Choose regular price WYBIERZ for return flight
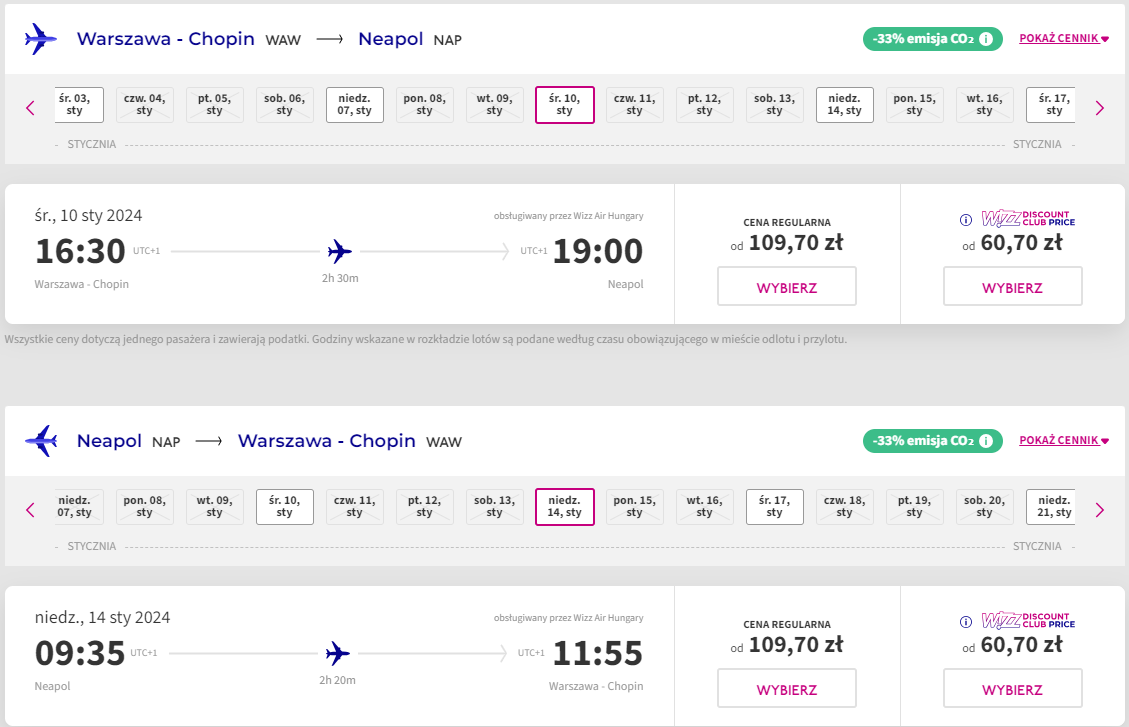 click(x=786, y=689)
